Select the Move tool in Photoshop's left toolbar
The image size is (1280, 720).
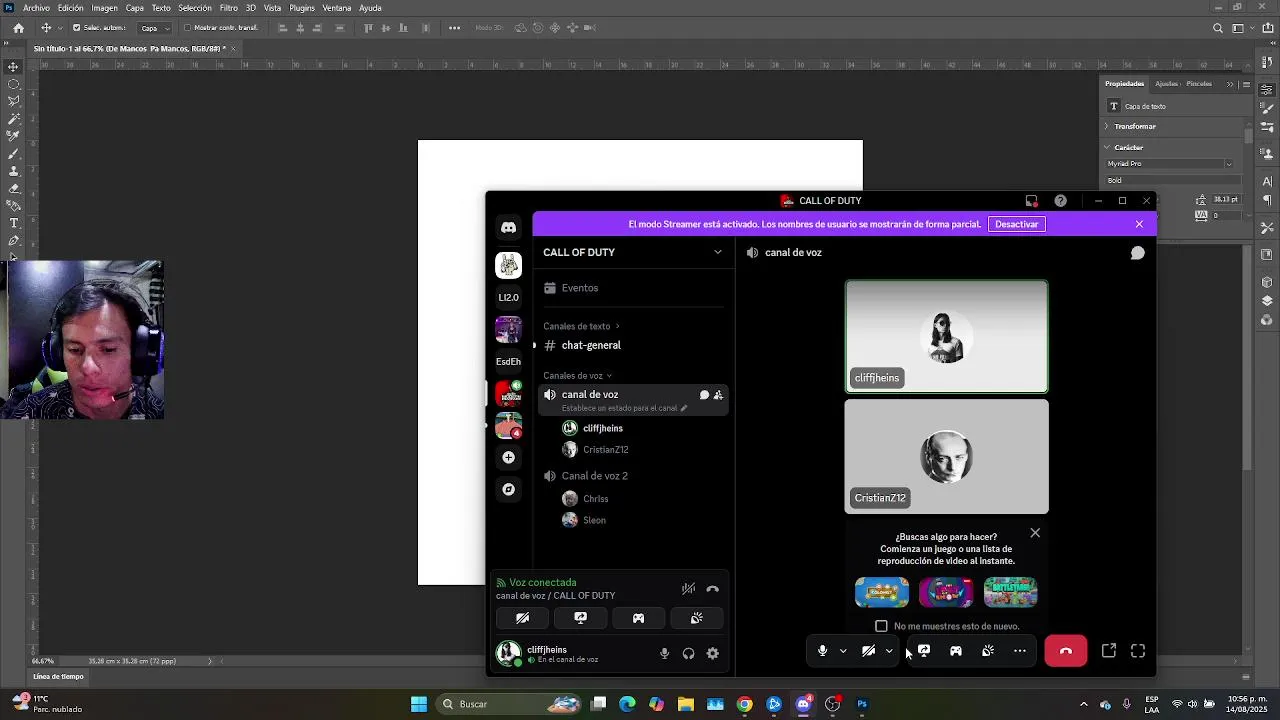tap(13, 66)
